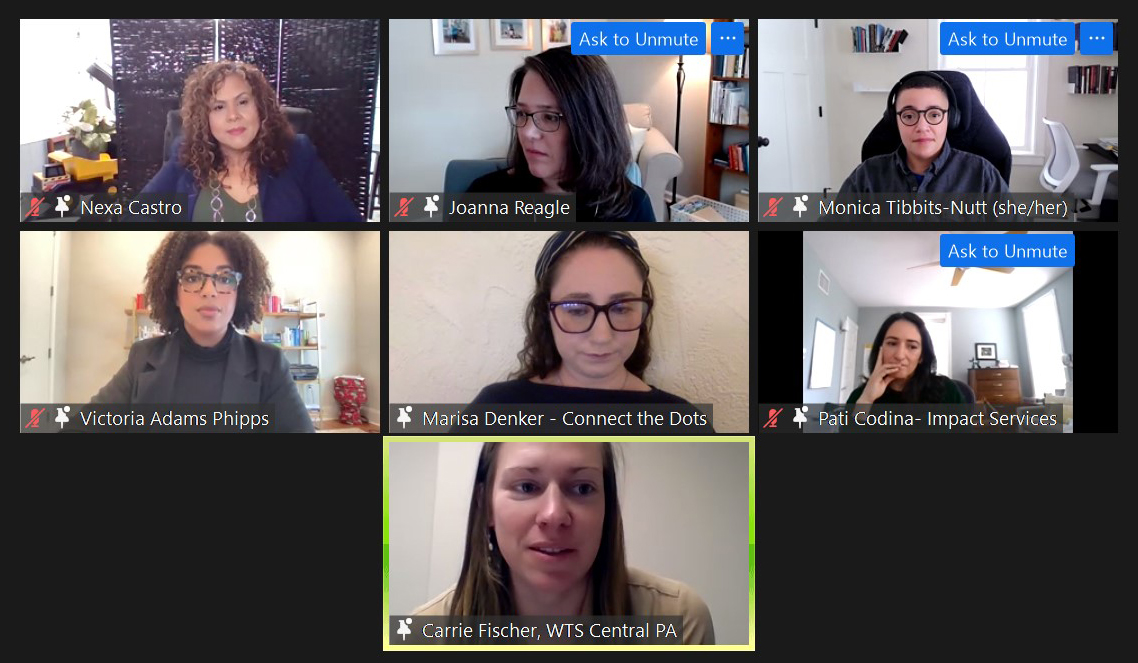1138x663 pixels.
Task: Click Monica Tibbits-Nutt's muted microphone icon
Action: (773, 207)
